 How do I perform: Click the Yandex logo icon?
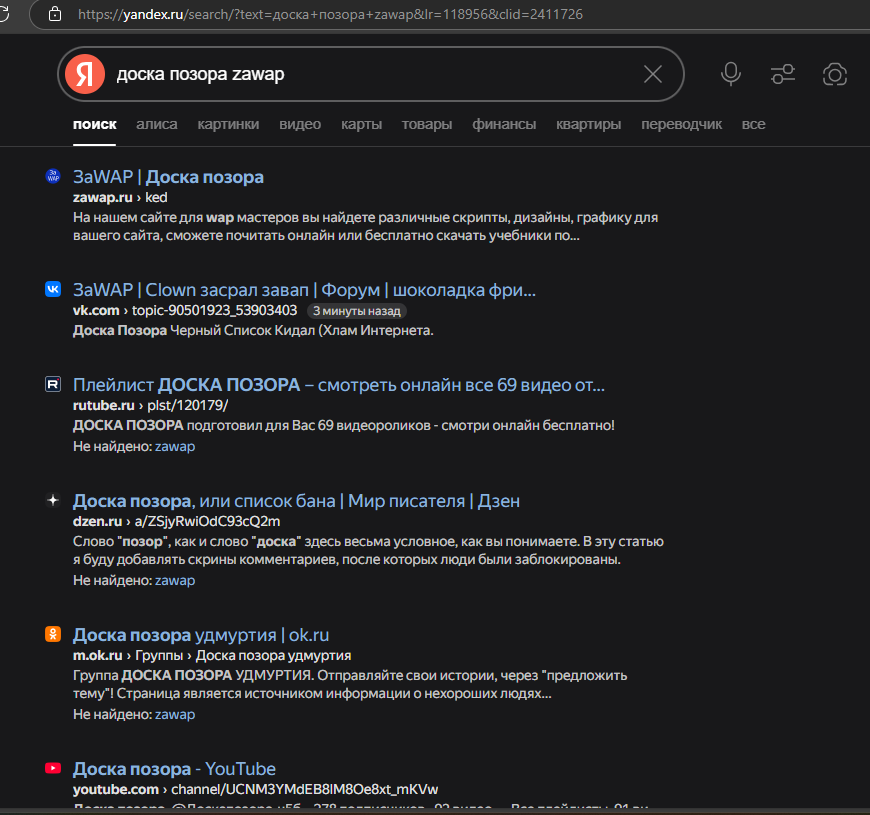click(x=85, y=74)
